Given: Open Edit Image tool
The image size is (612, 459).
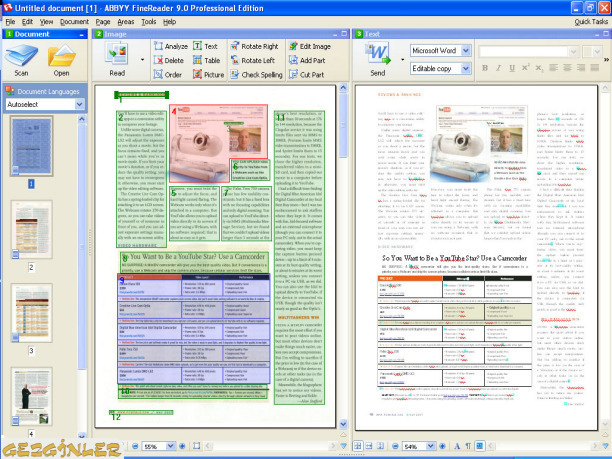Looking at the screenshot, I should click(x=310, y=46).
